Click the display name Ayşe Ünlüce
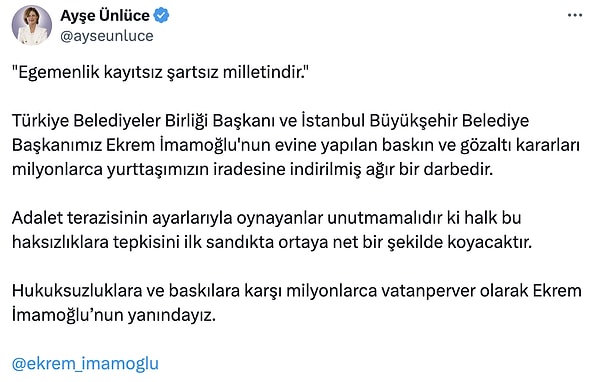 coord(105,16)
